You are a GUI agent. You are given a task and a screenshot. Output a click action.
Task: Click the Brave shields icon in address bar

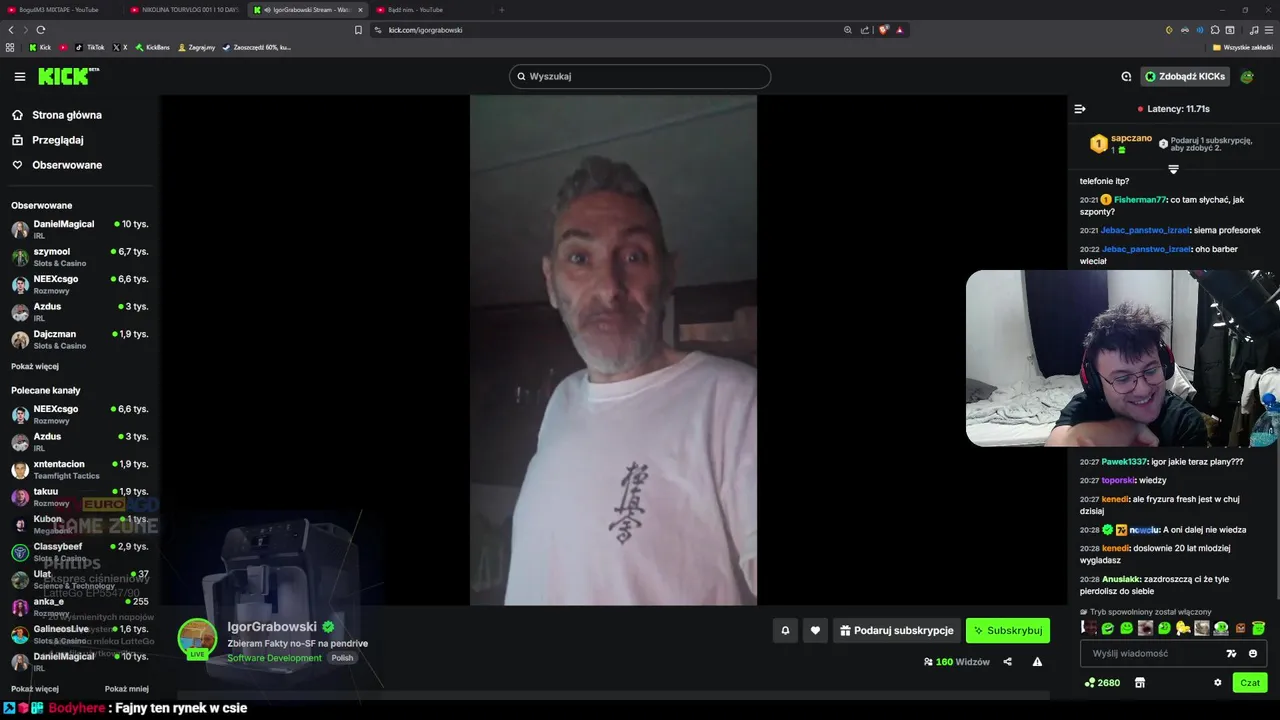tap(884, 30)
